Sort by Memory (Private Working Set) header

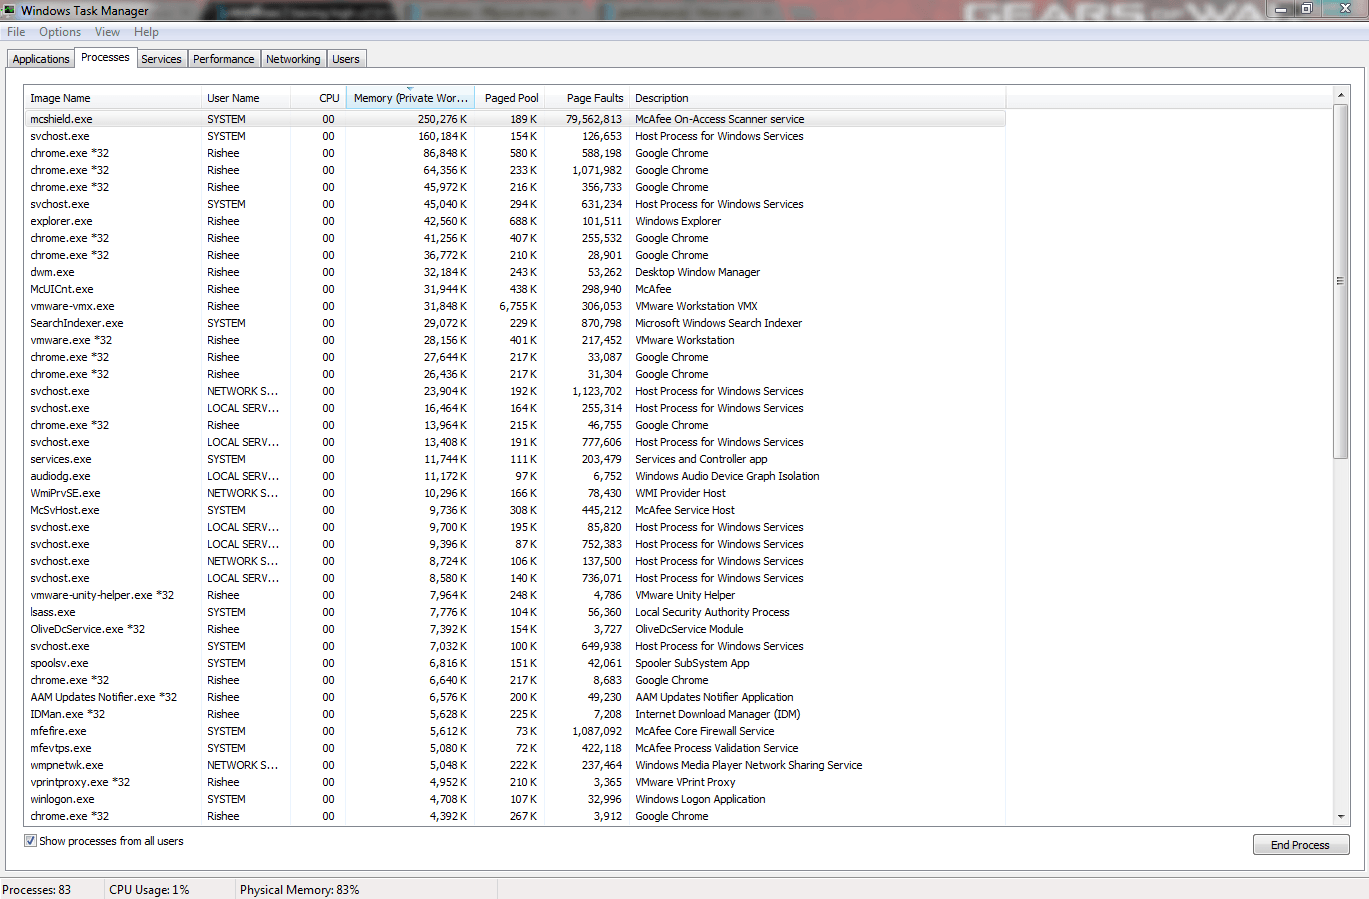(x=410, y=98)
